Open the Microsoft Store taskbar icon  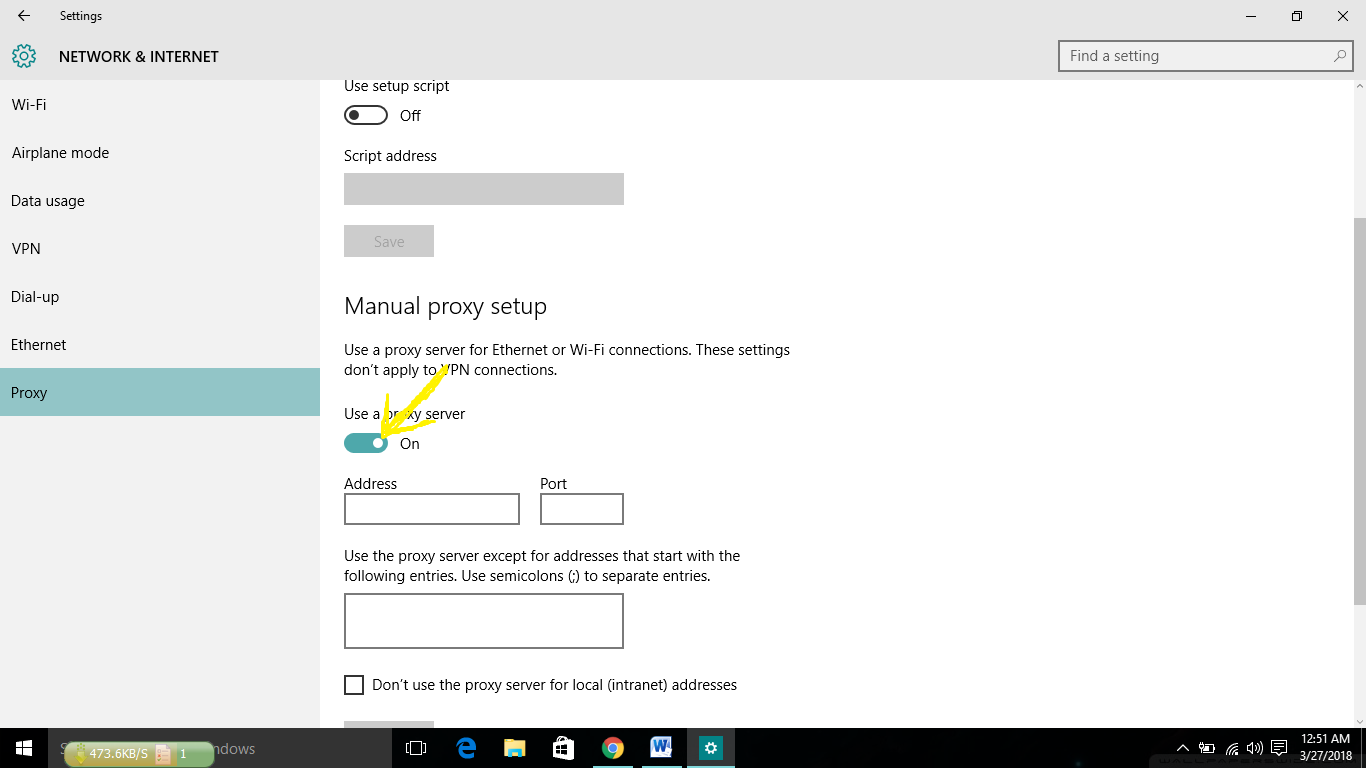564,748
